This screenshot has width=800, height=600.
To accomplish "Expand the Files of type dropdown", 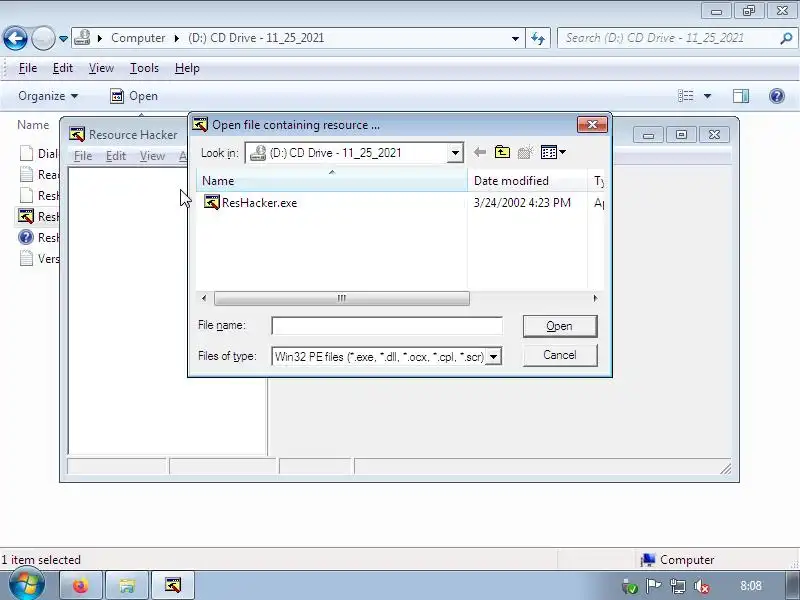I will 493,357.
